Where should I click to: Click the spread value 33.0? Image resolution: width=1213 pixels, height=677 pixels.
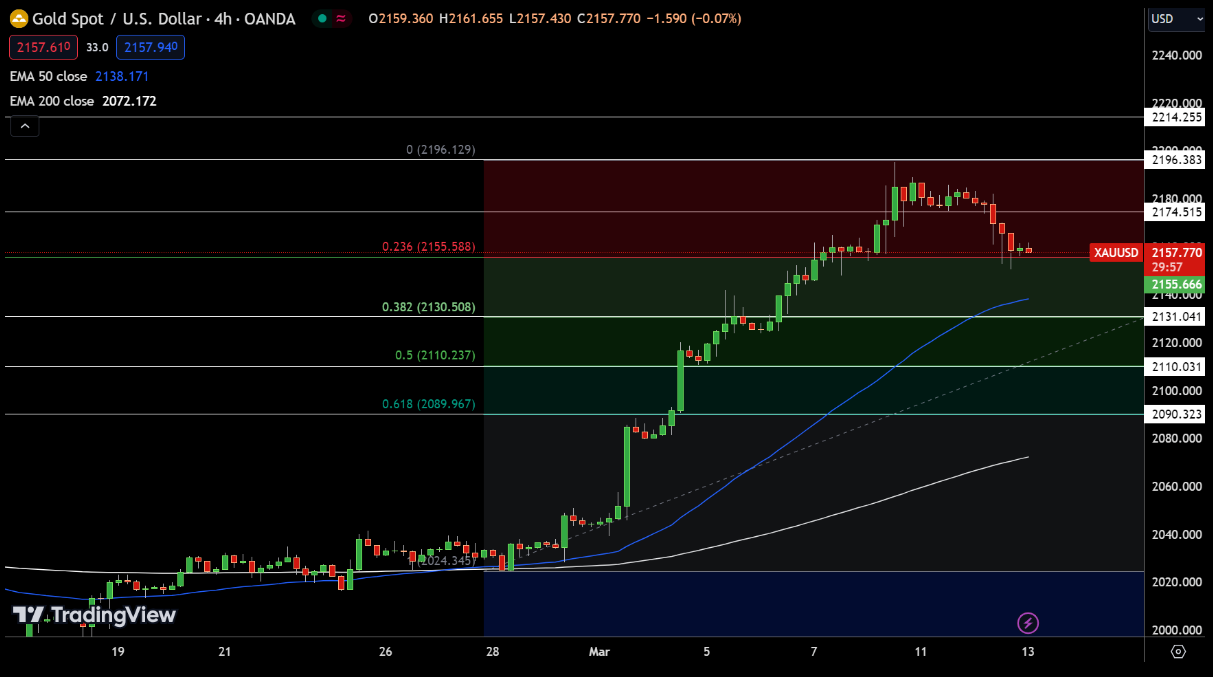(97, 47)
